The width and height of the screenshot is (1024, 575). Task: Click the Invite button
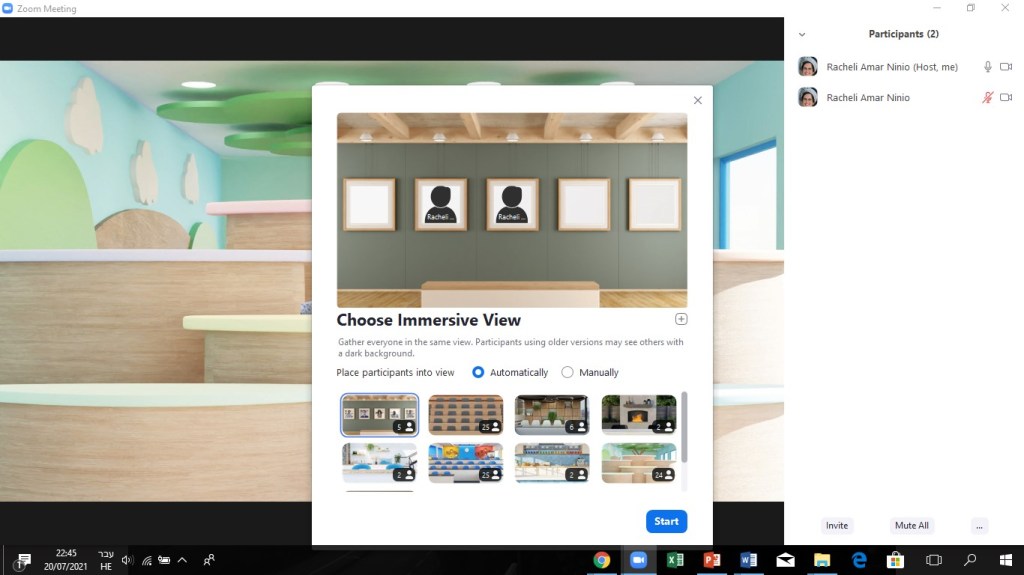click(837, 526)
